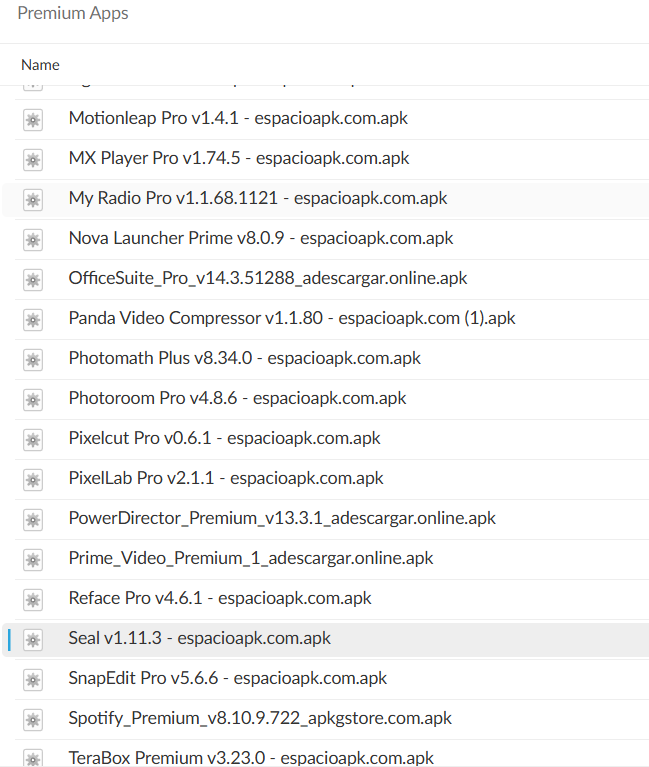Screen dimensions: 649x767
Task: Open the Premium Apps folder title
Action: [x=73, y=13]
